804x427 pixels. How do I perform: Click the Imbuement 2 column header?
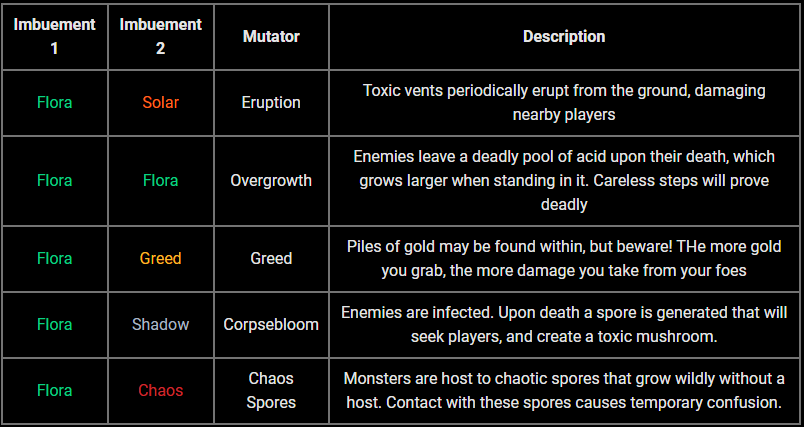(x=161, y=36)
